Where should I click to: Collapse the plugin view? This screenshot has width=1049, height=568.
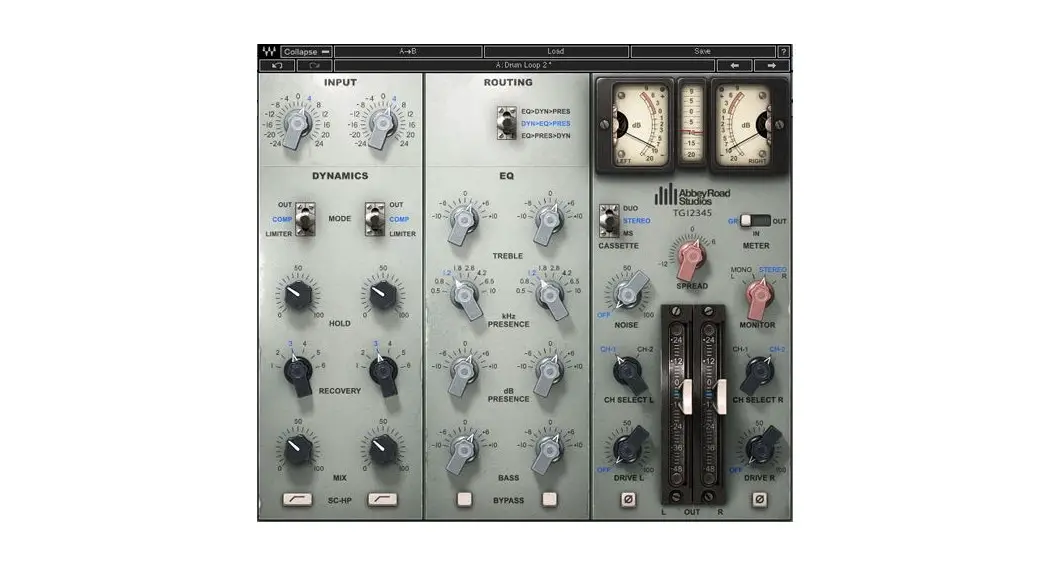tap(306, 52)
